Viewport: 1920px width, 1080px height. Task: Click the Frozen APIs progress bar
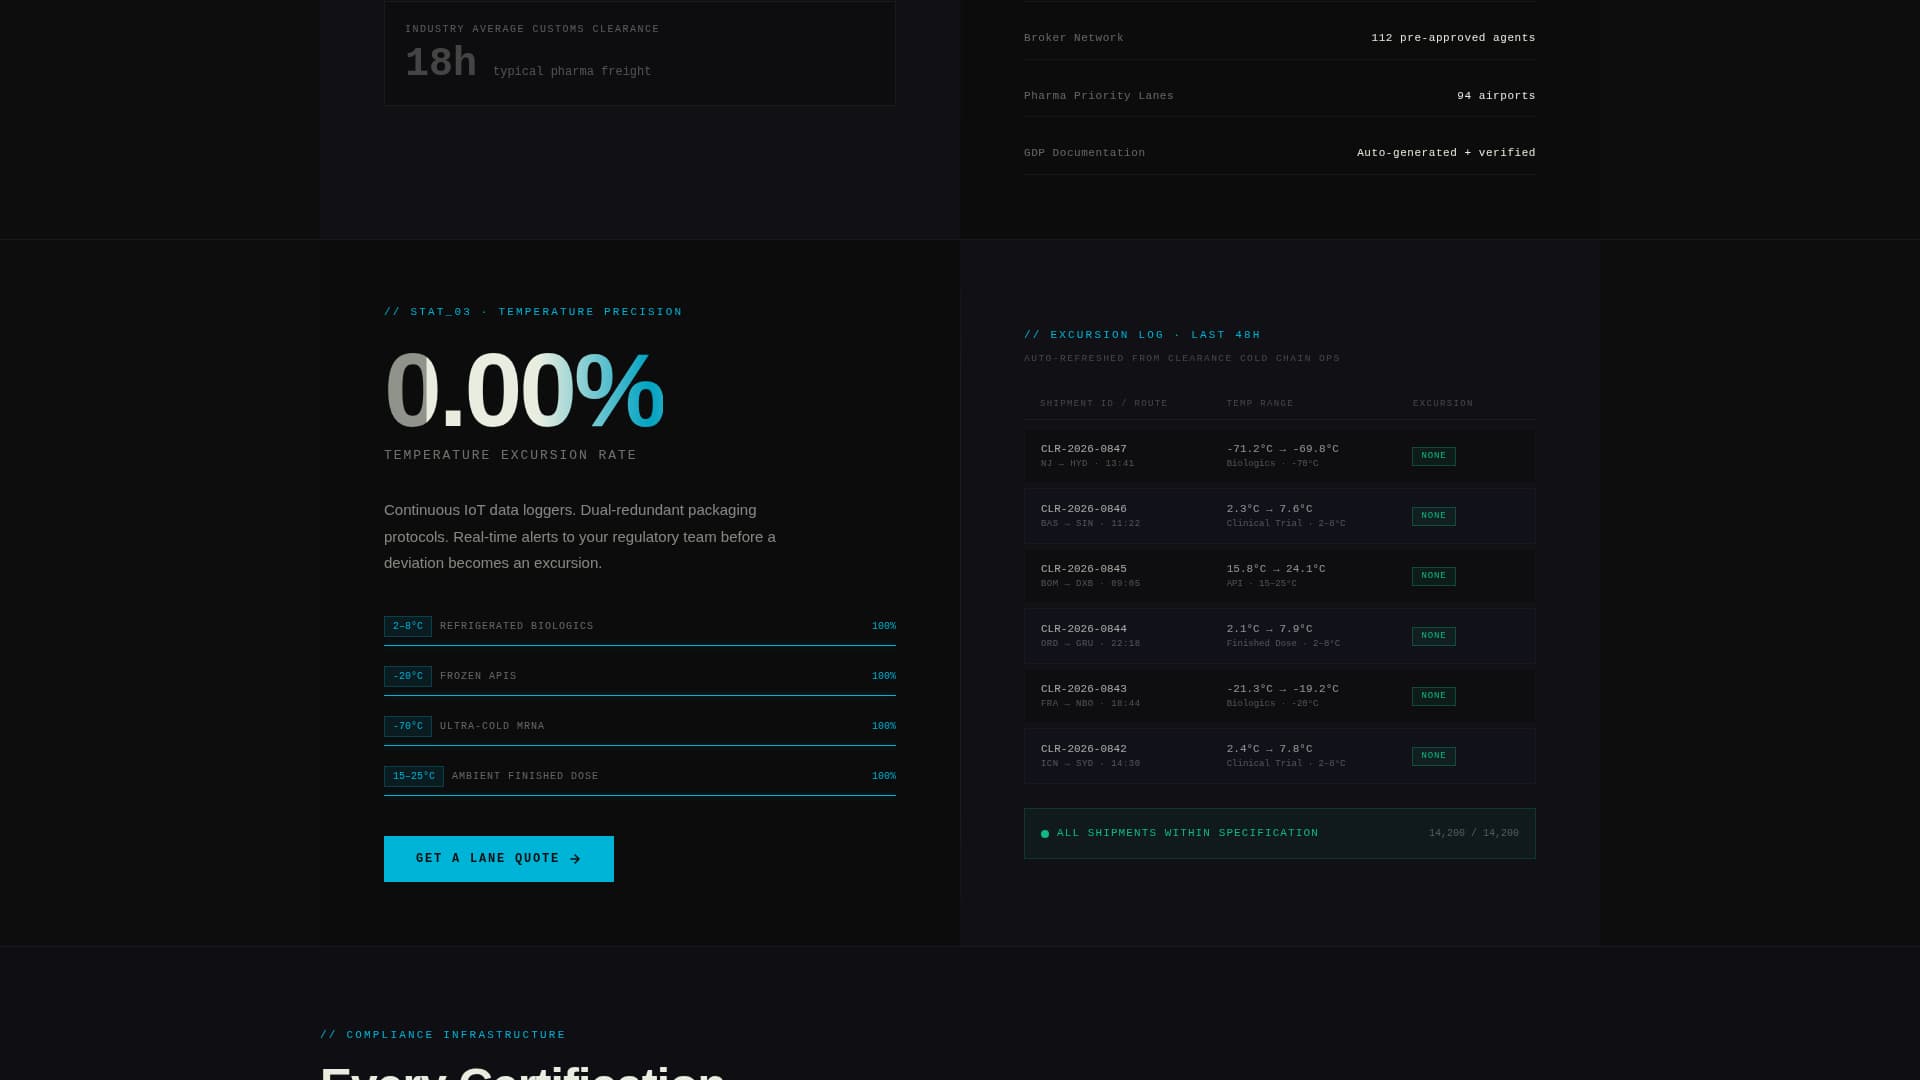640,695
